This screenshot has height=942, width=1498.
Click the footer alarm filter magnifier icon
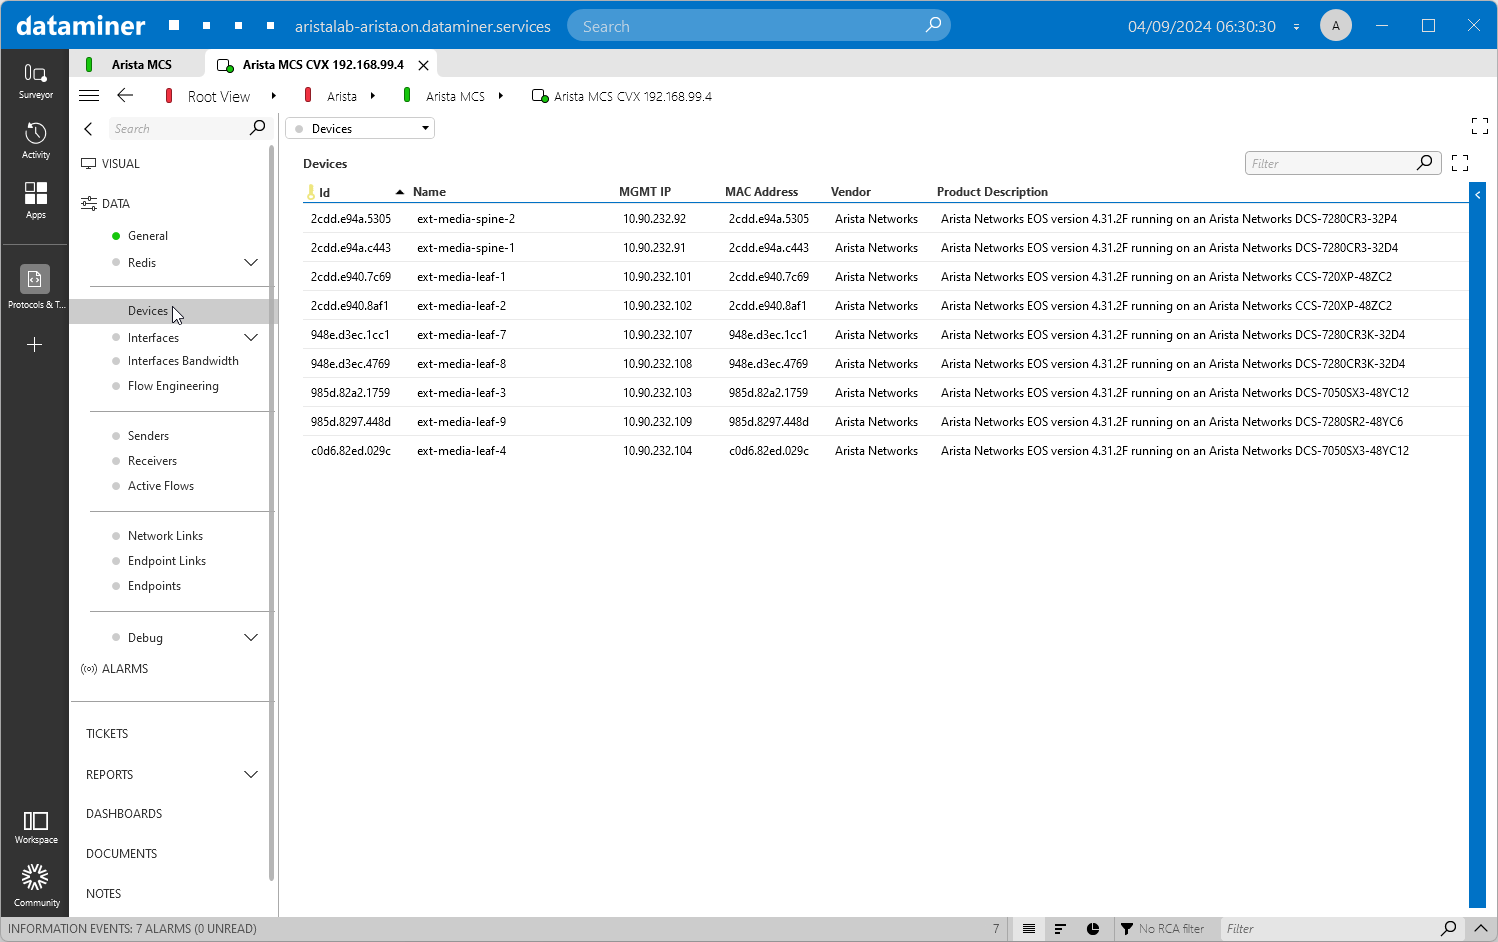(1448, 929)
